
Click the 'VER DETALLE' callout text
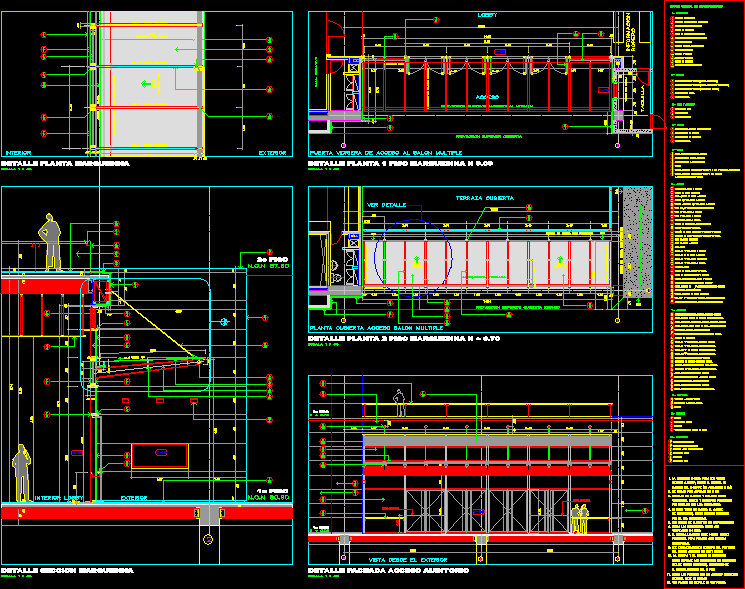[x=386, y=205]
